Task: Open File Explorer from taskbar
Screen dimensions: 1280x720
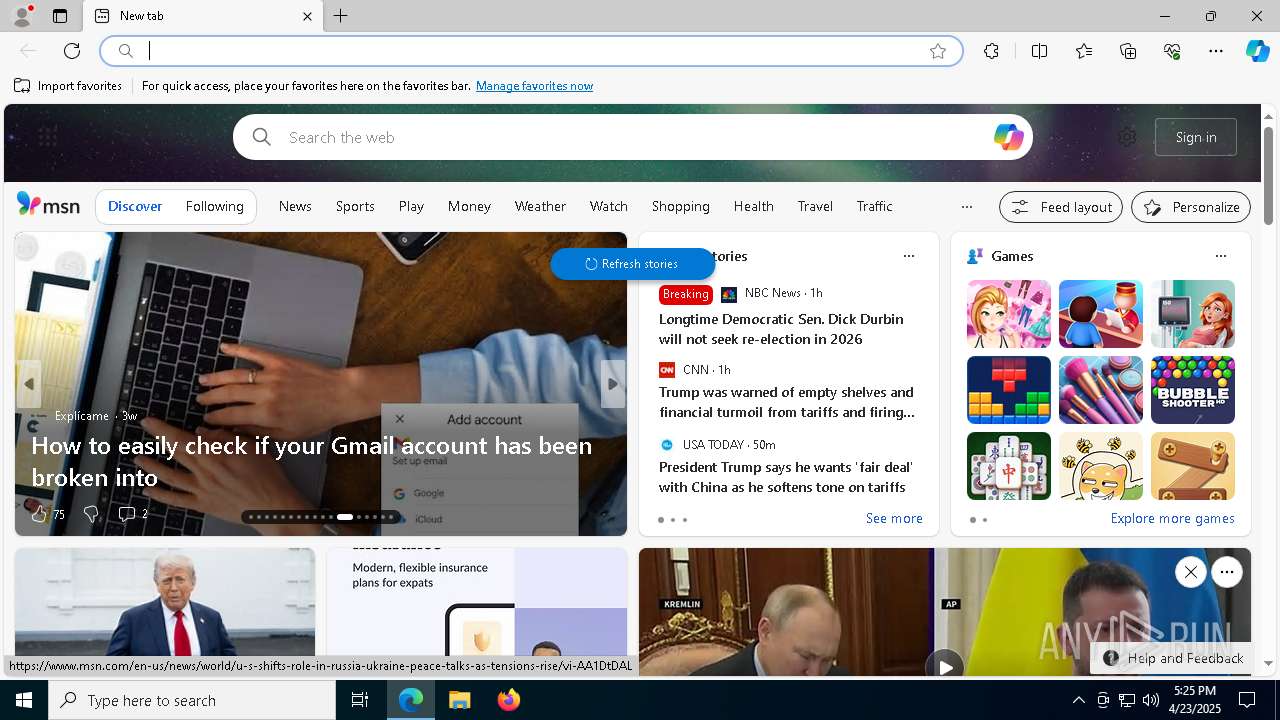Action: 460,700
